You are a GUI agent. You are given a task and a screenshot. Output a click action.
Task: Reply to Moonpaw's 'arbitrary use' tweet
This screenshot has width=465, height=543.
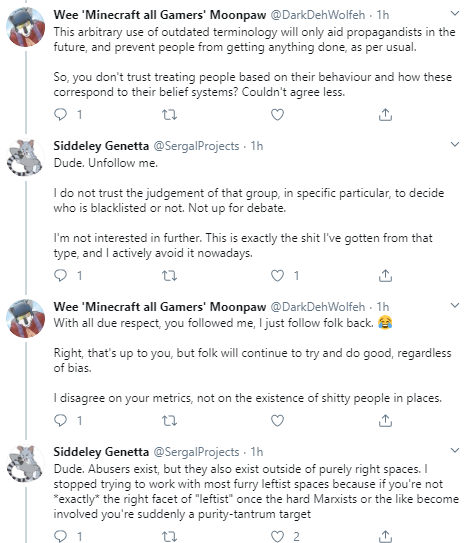point(61,114)
